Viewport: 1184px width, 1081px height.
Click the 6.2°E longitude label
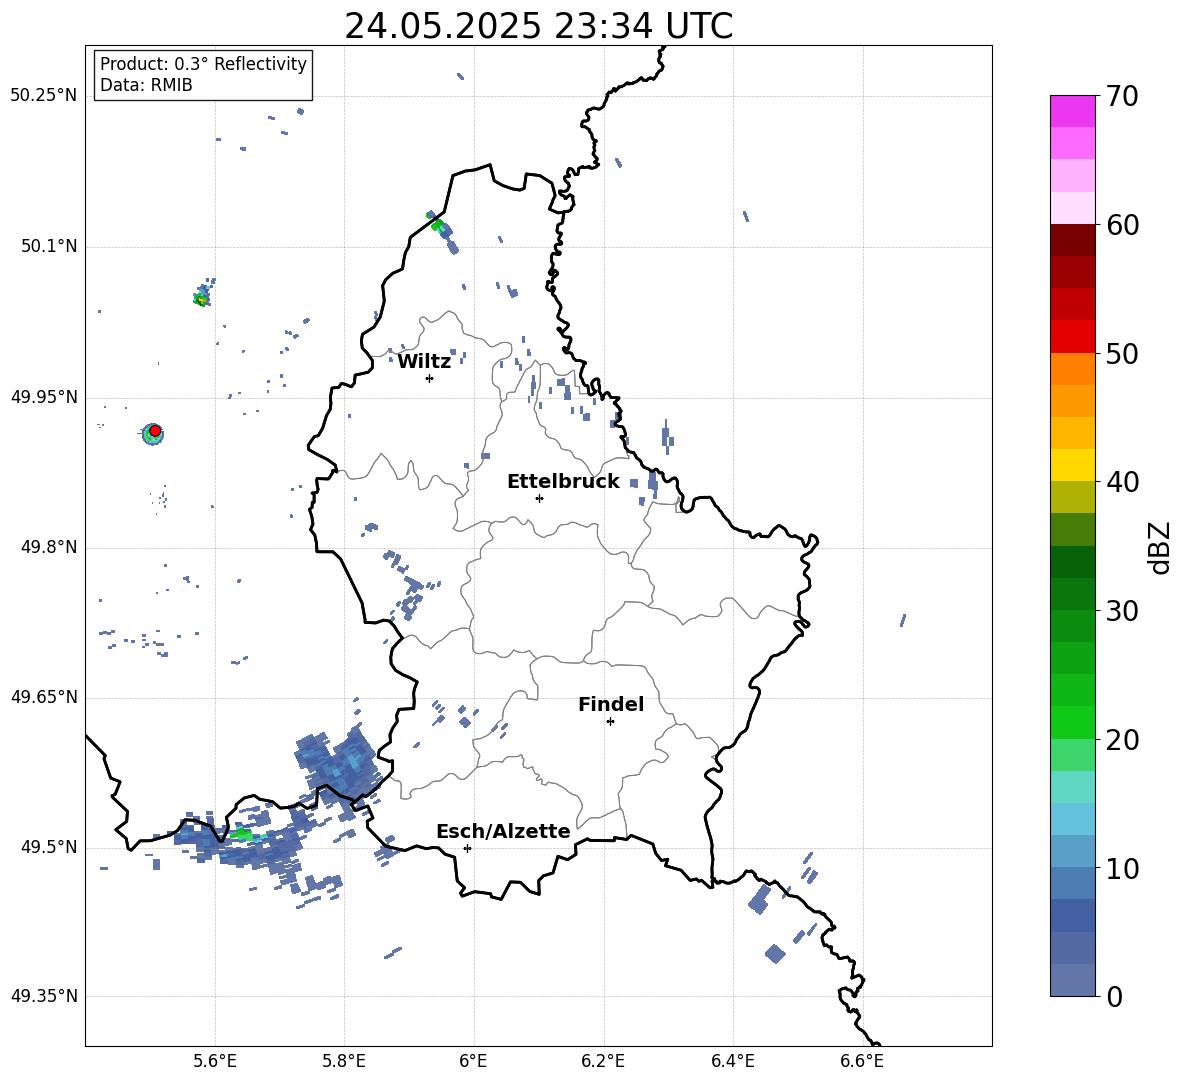[603, 1061]
